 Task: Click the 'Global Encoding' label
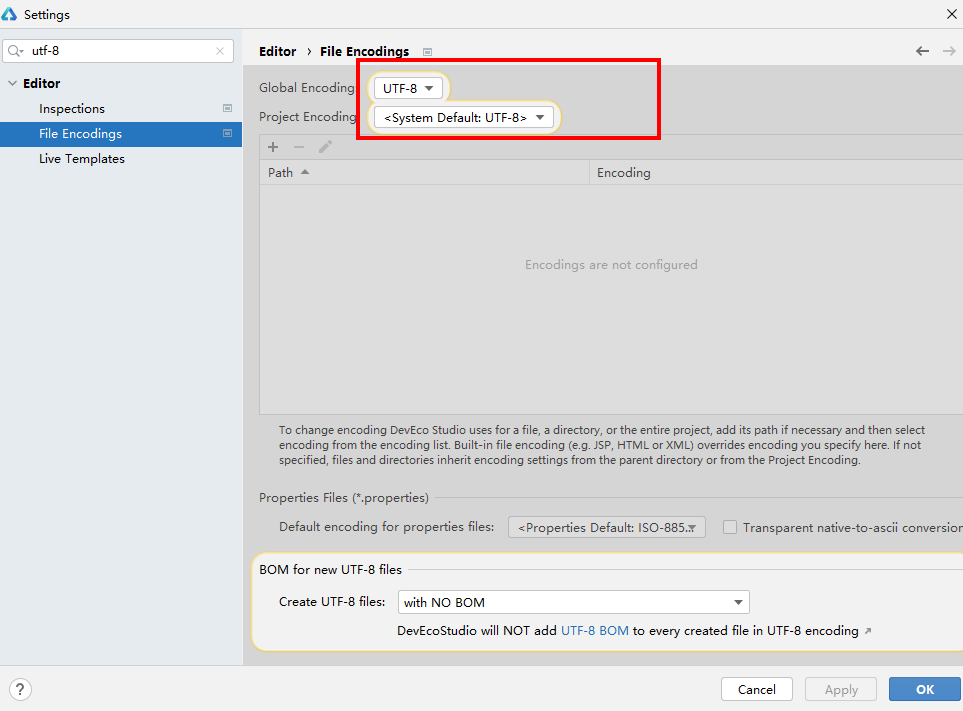[307, 88]
